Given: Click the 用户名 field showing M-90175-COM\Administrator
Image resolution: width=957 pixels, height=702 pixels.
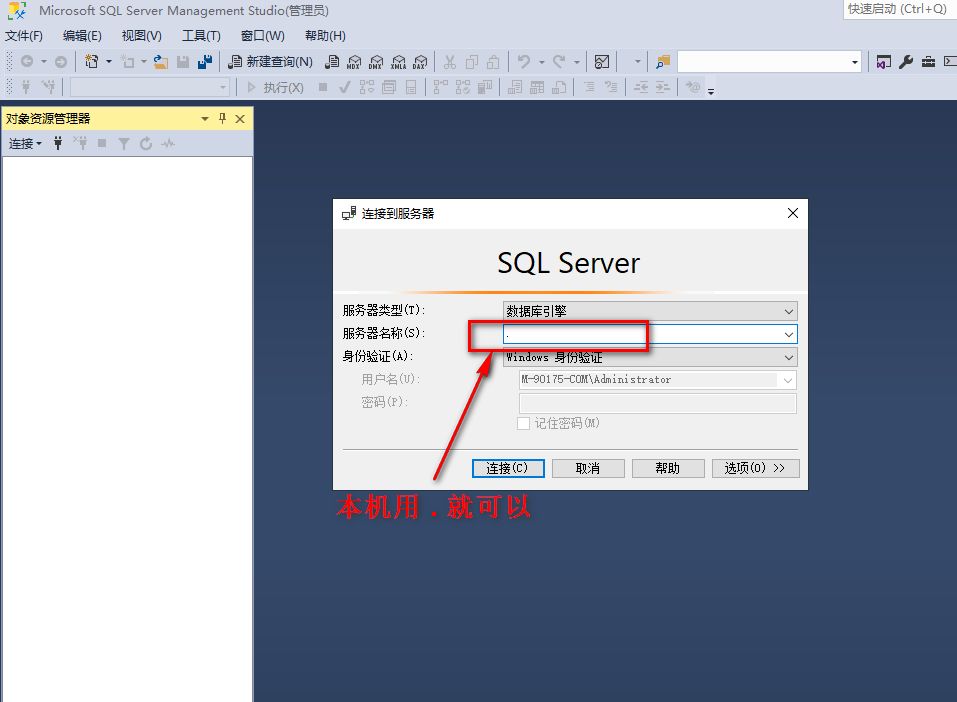Looking at the screenshot, I should coord(657,380).
